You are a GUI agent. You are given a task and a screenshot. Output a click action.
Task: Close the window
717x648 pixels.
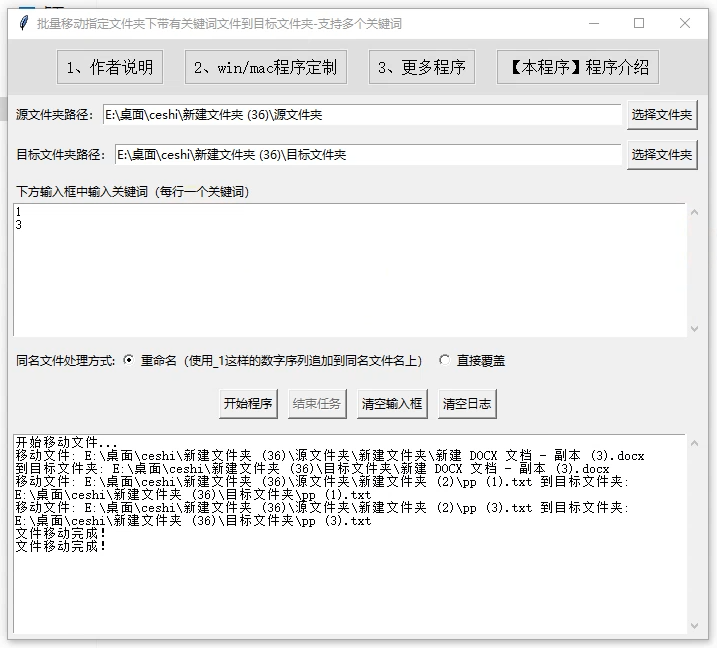click(x=685, y=23)
